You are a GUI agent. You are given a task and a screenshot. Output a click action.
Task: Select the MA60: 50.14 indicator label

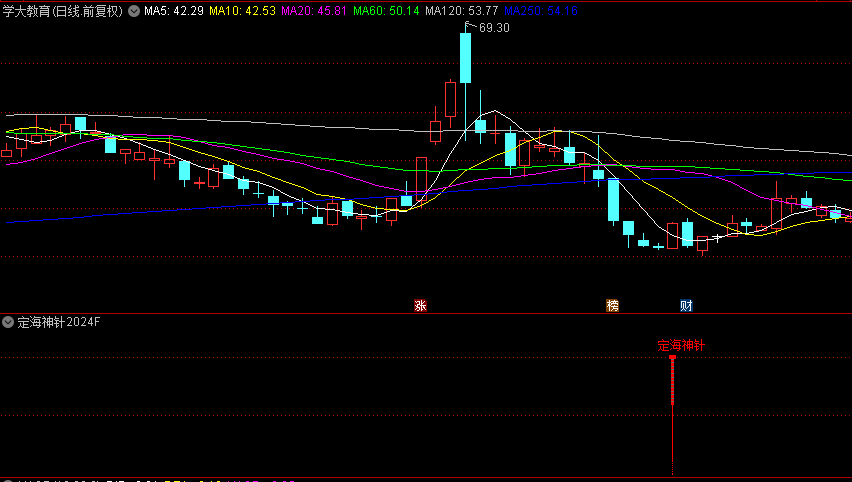(x=386, y=11)
